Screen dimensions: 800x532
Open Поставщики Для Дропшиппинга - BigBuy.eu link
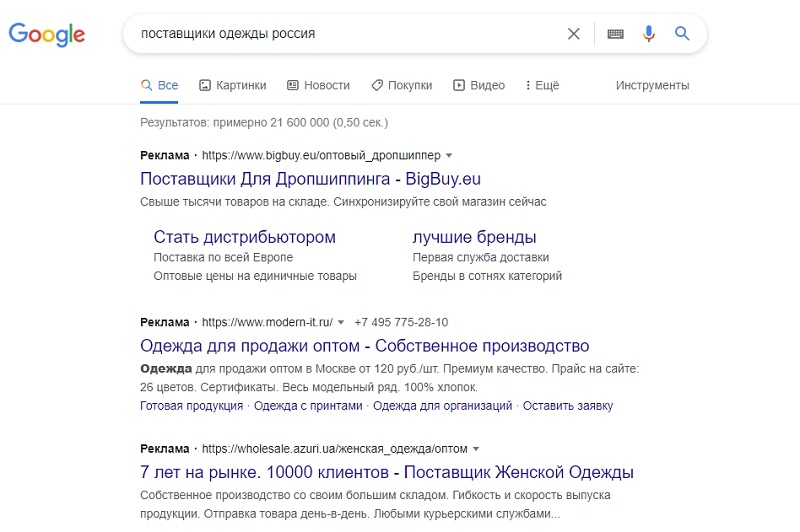(310, 179)
